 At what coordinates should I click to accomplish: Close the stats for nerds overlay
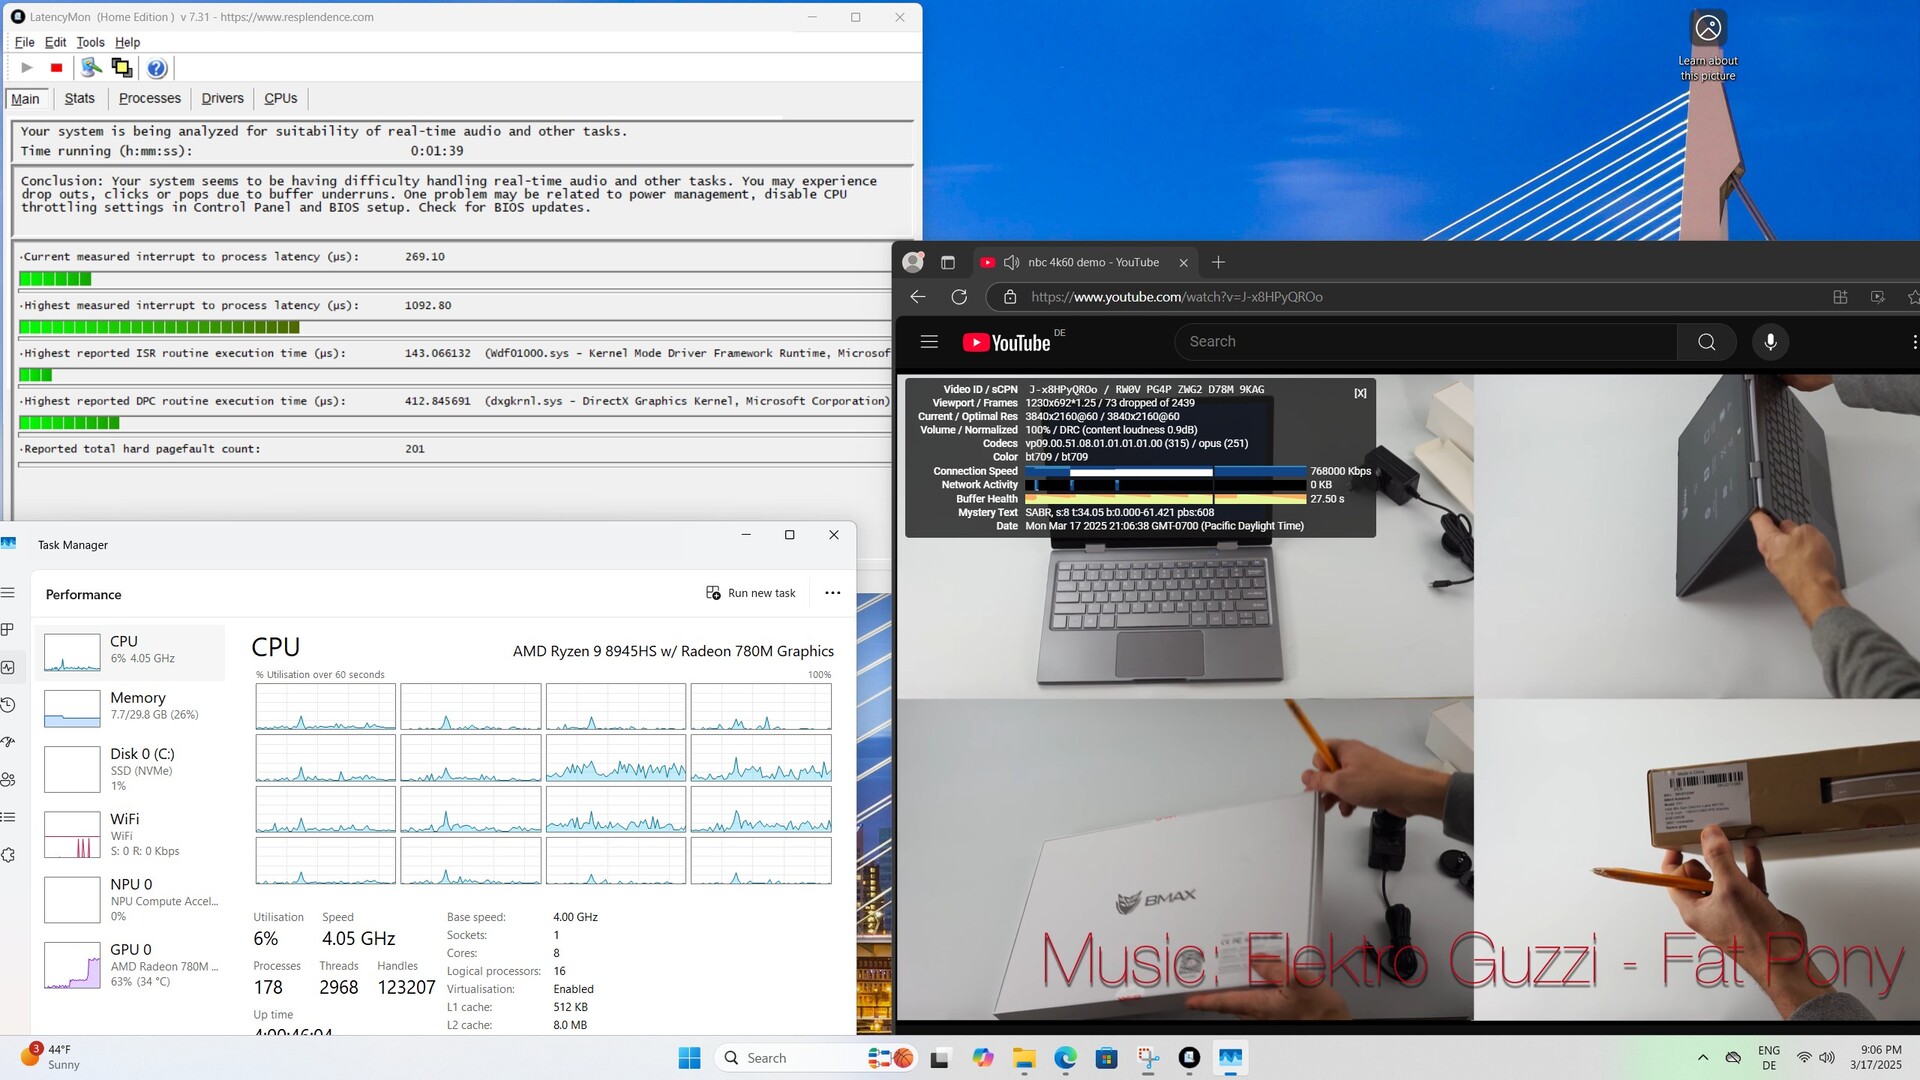click(1360, 393)
